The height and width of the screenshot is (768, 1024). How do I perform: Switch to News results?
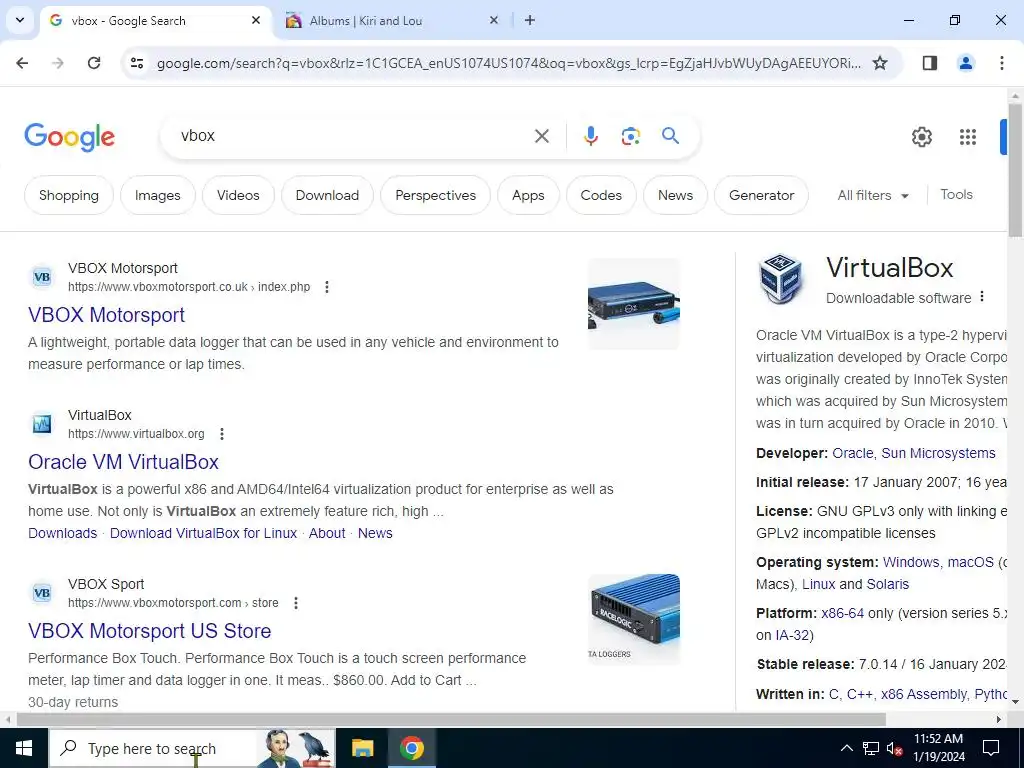(x=675, y=195)
